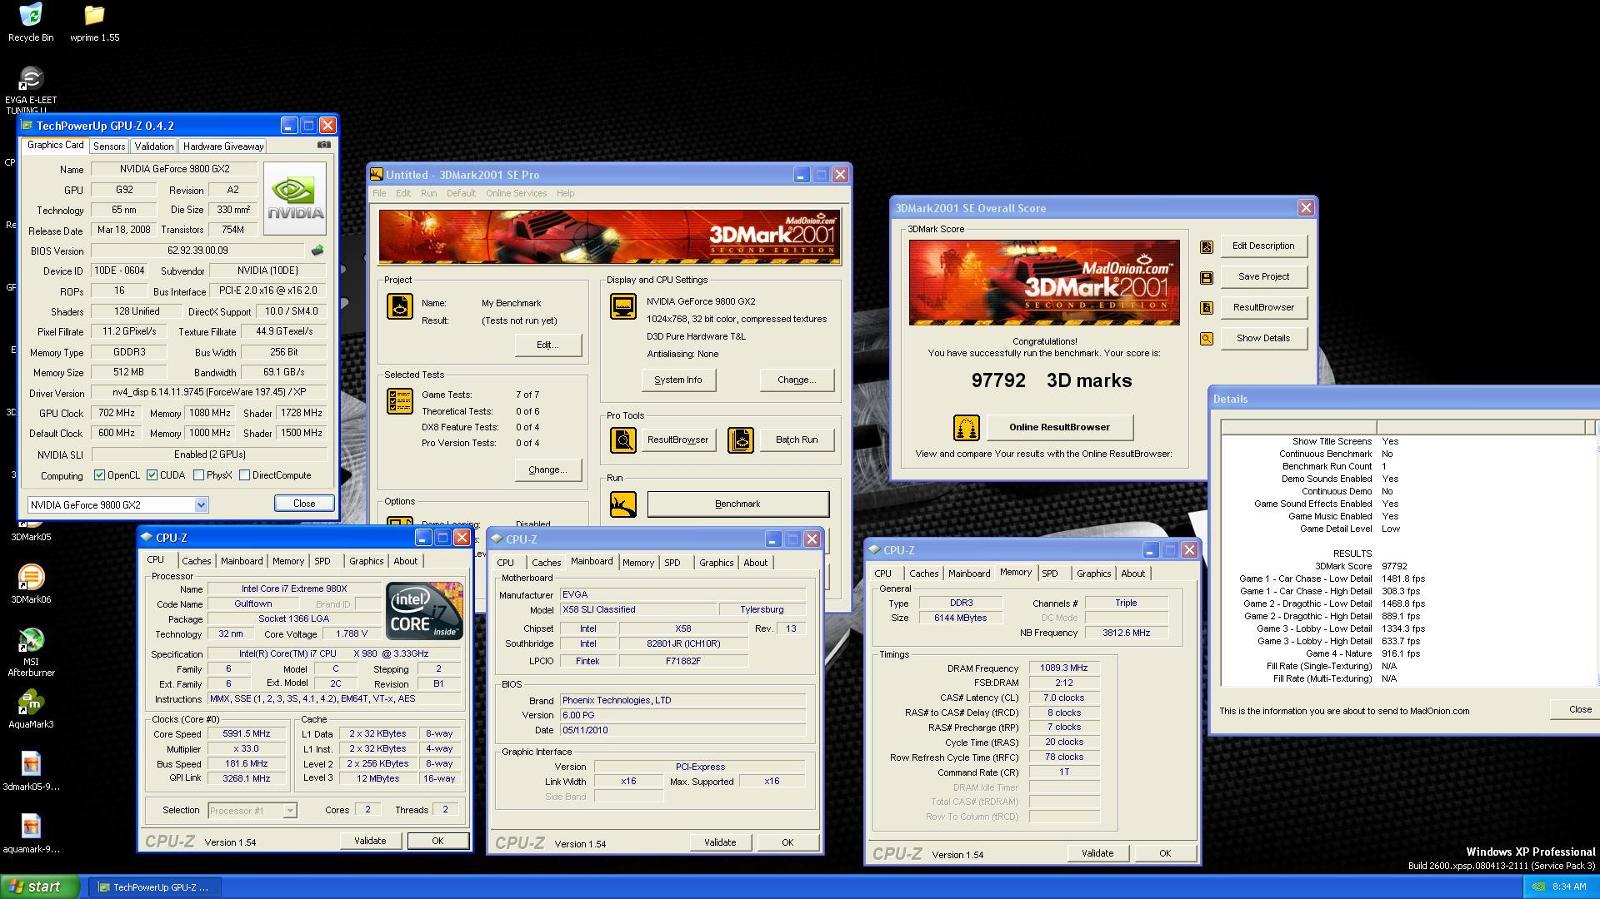The height and width of the screenshot is (899, 1600).
Task: Click the Intel Core i7 logo in CPU-Z
Action: (x=424, y=611)
